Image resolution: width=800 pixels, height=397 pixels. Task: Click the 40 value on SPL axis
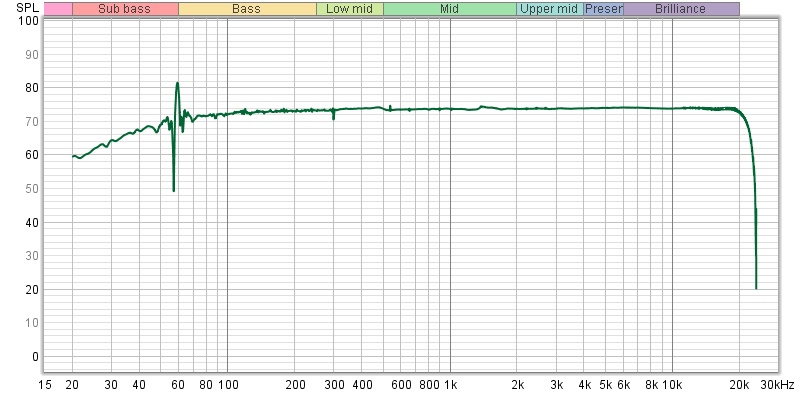tap(32, 222)
